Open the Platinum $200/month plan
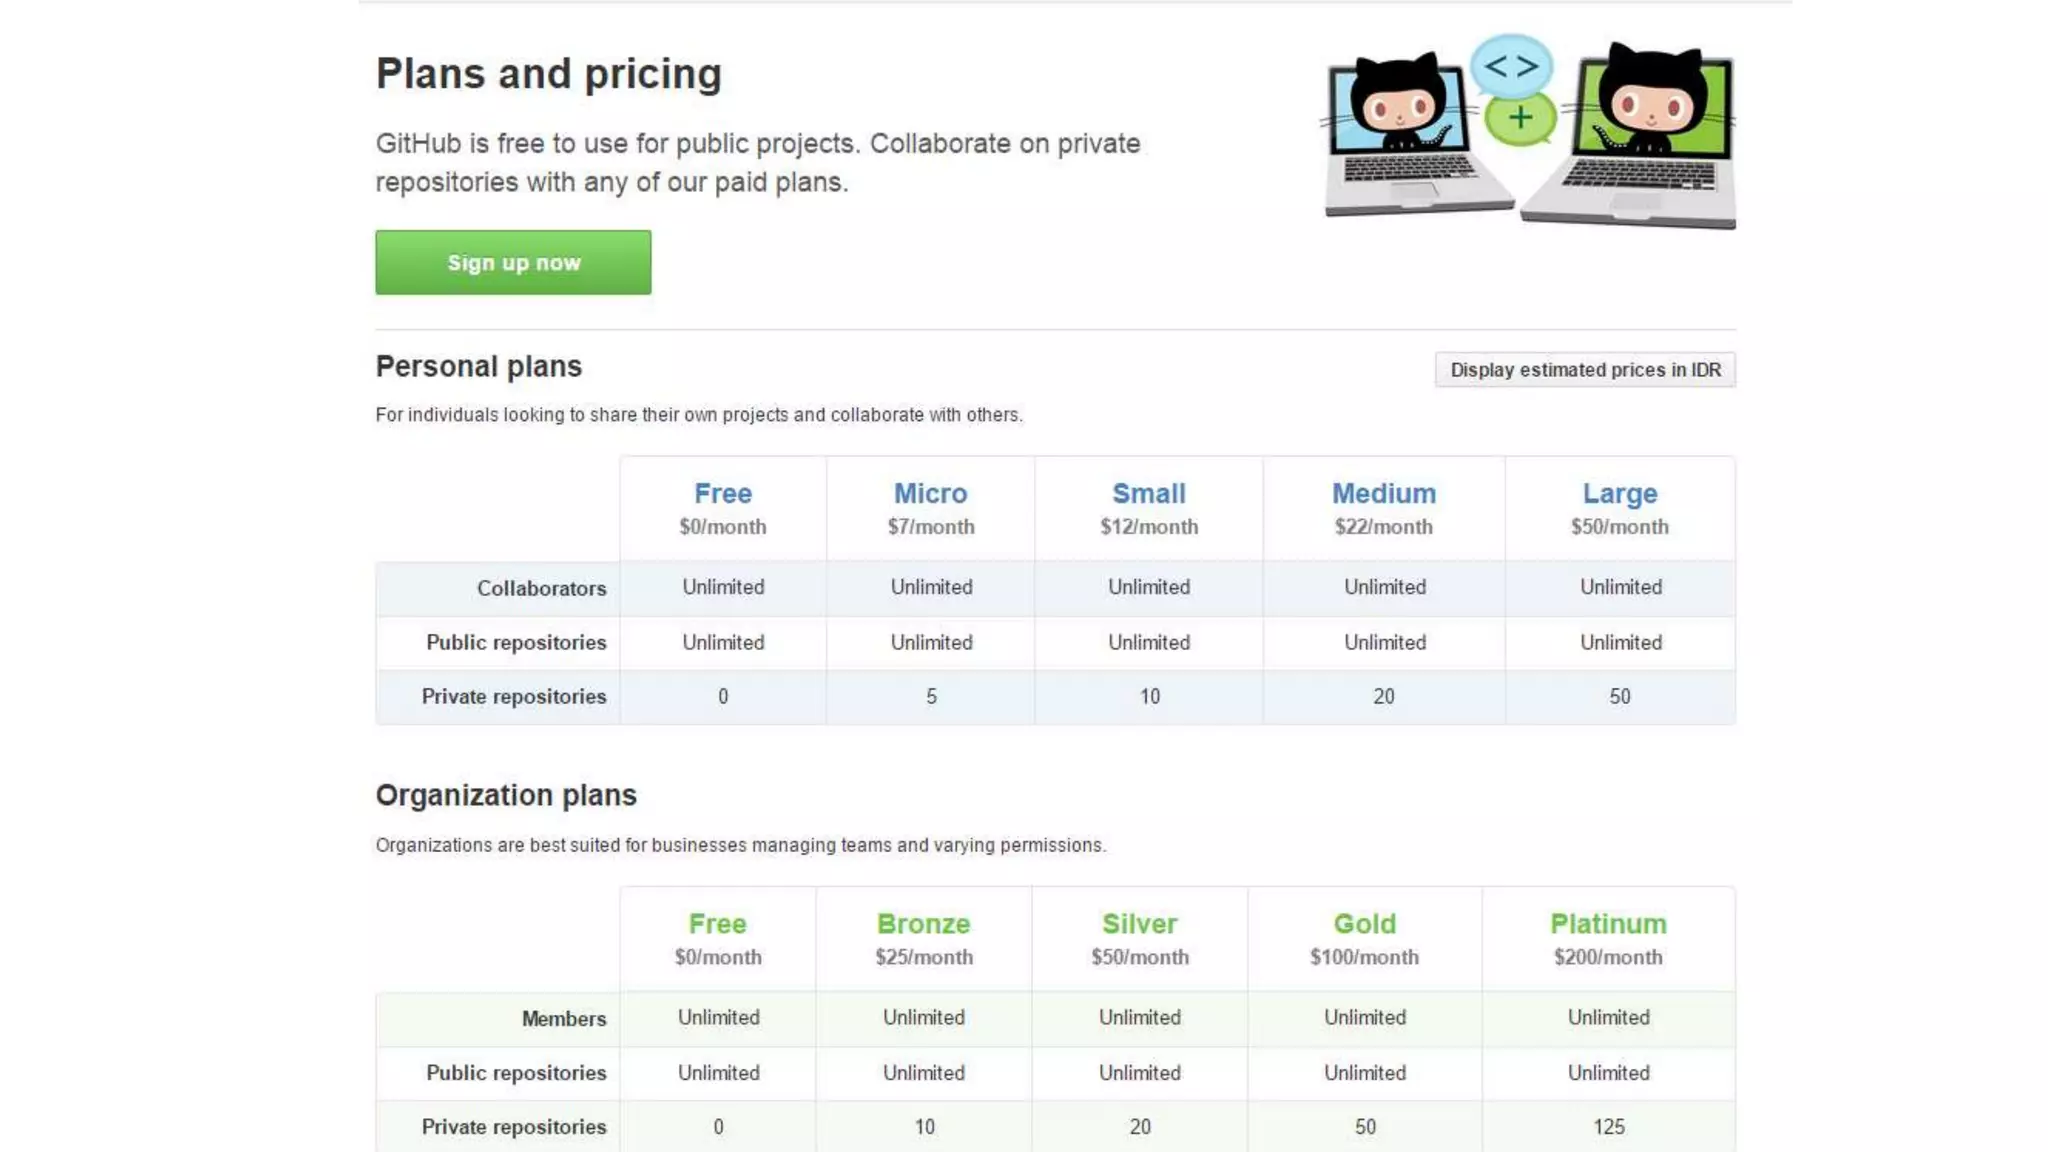 point(1608,924)
